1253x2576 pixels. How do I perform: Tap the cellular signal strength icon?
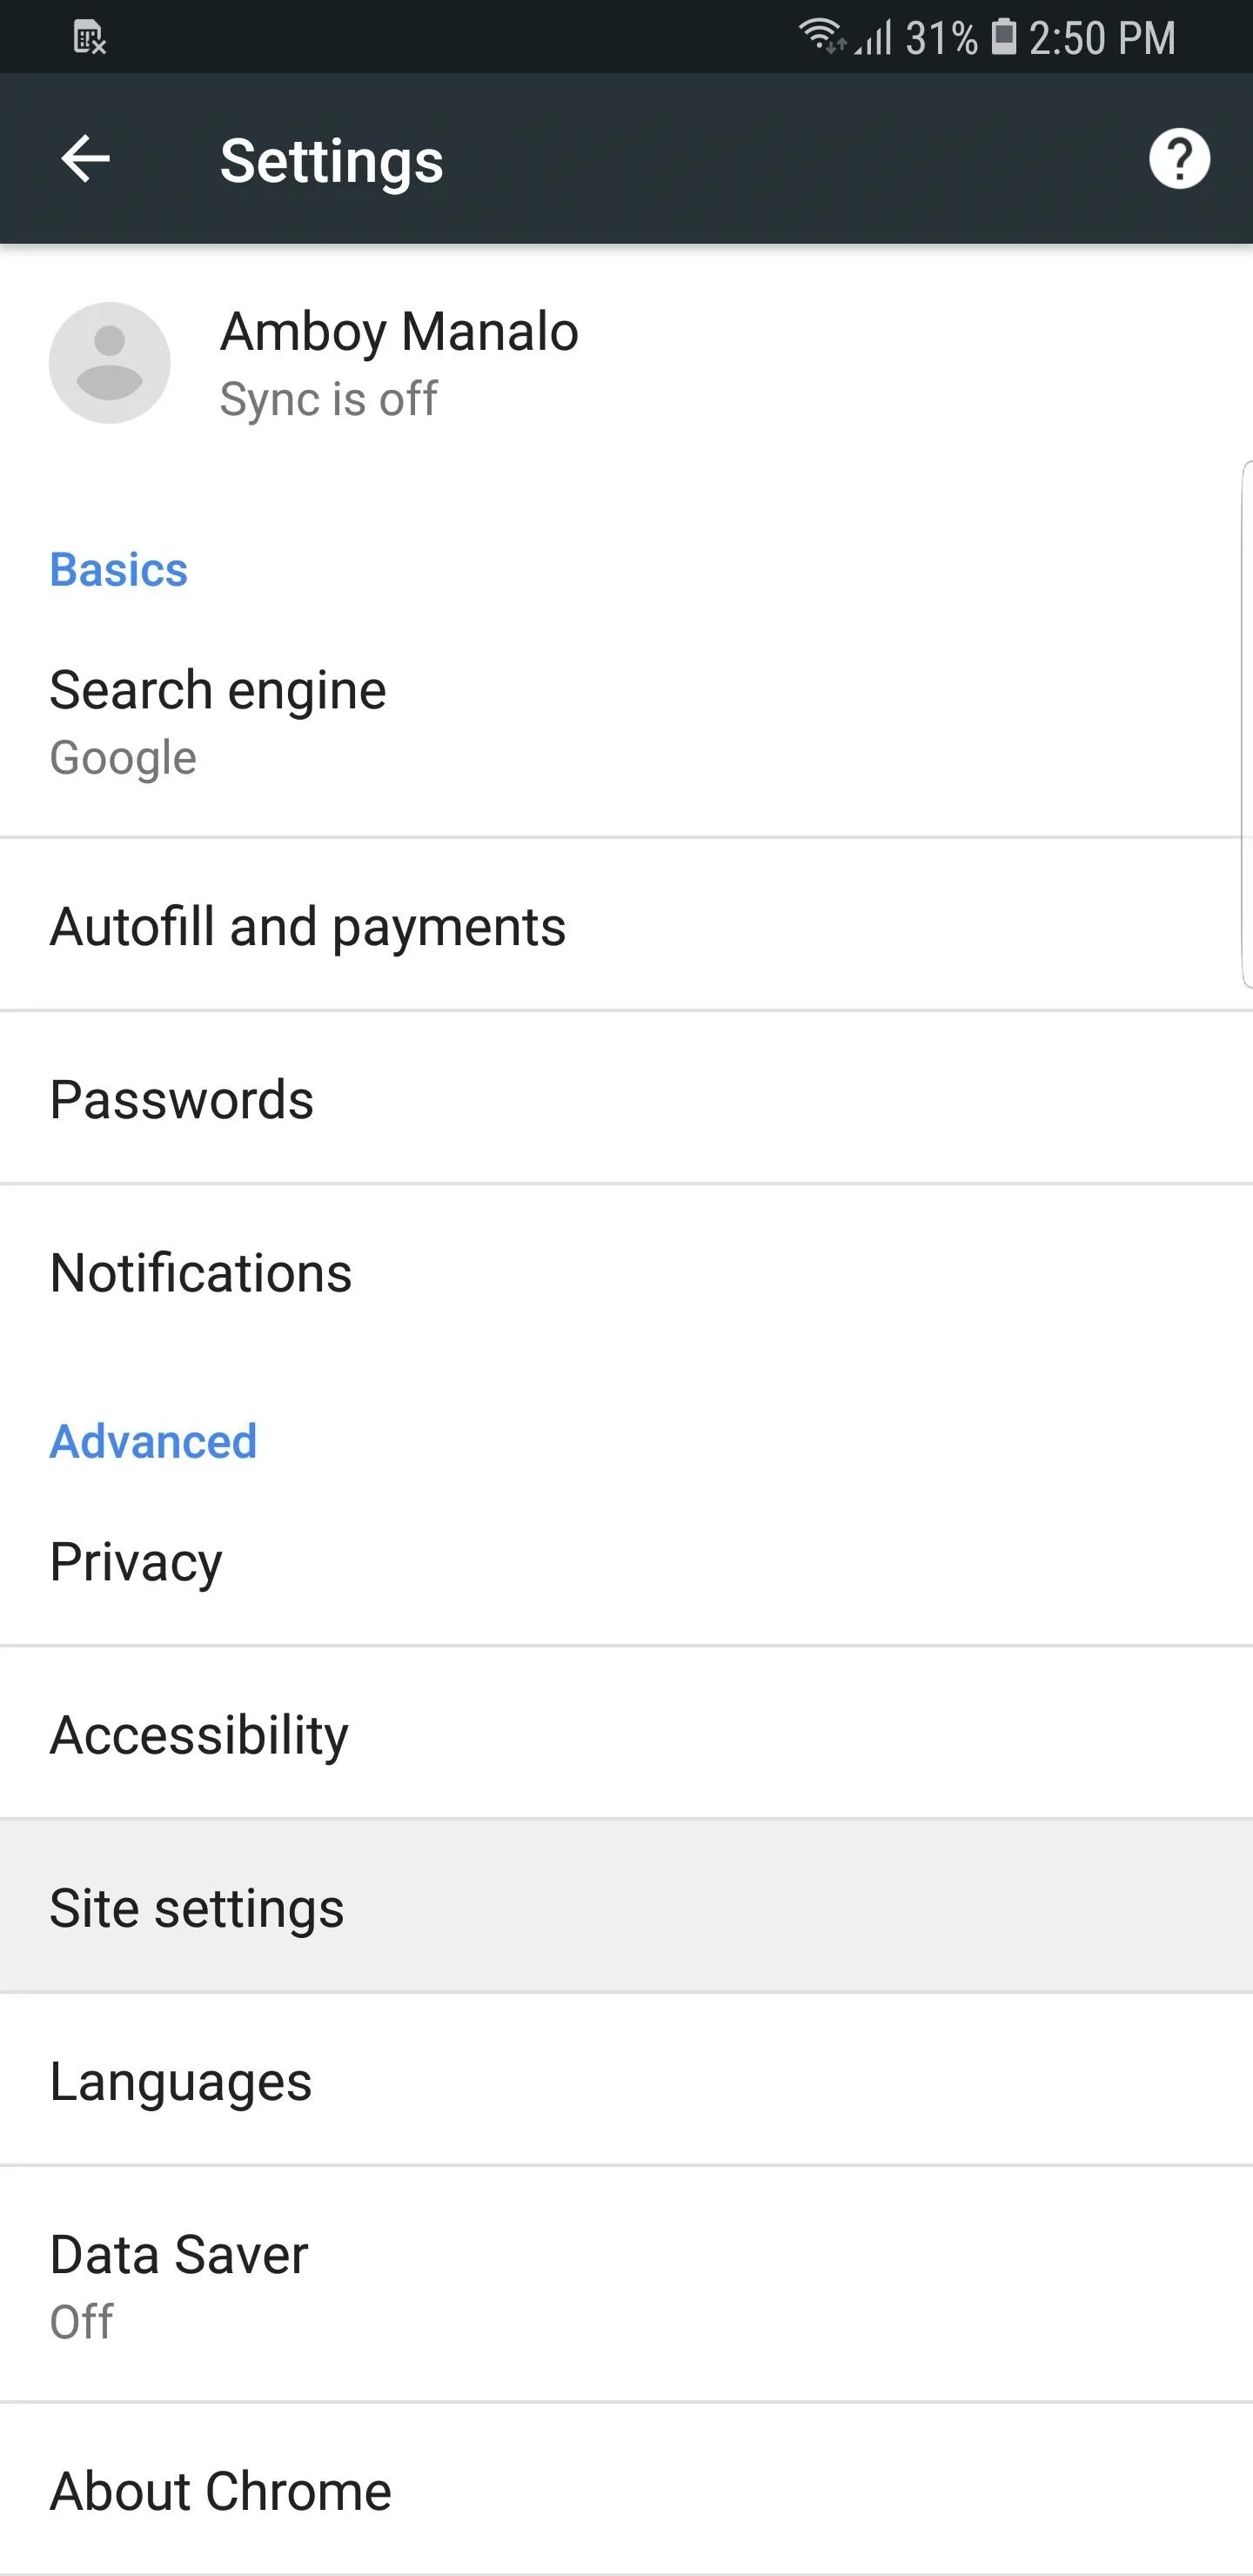(873, 38)
